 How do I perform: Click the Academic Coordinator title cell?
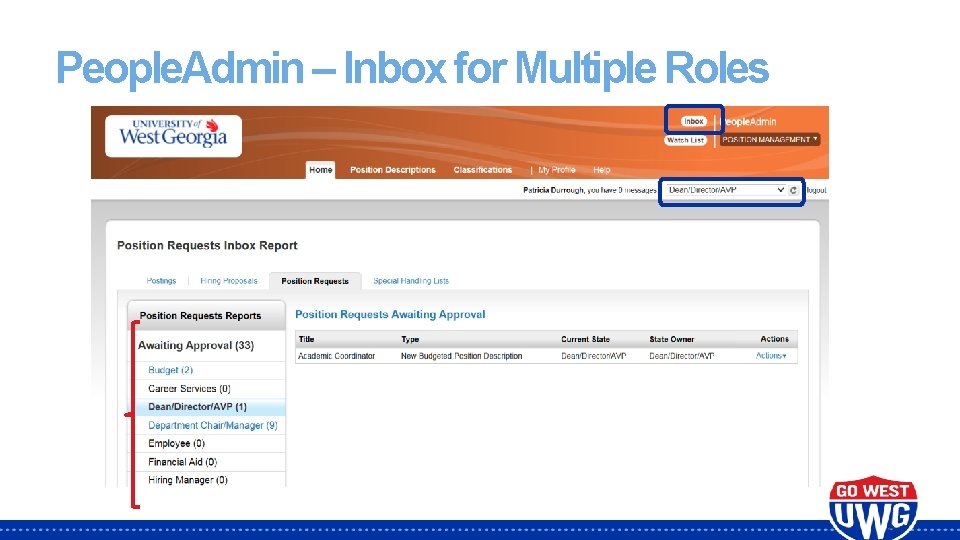pos(336,356)
